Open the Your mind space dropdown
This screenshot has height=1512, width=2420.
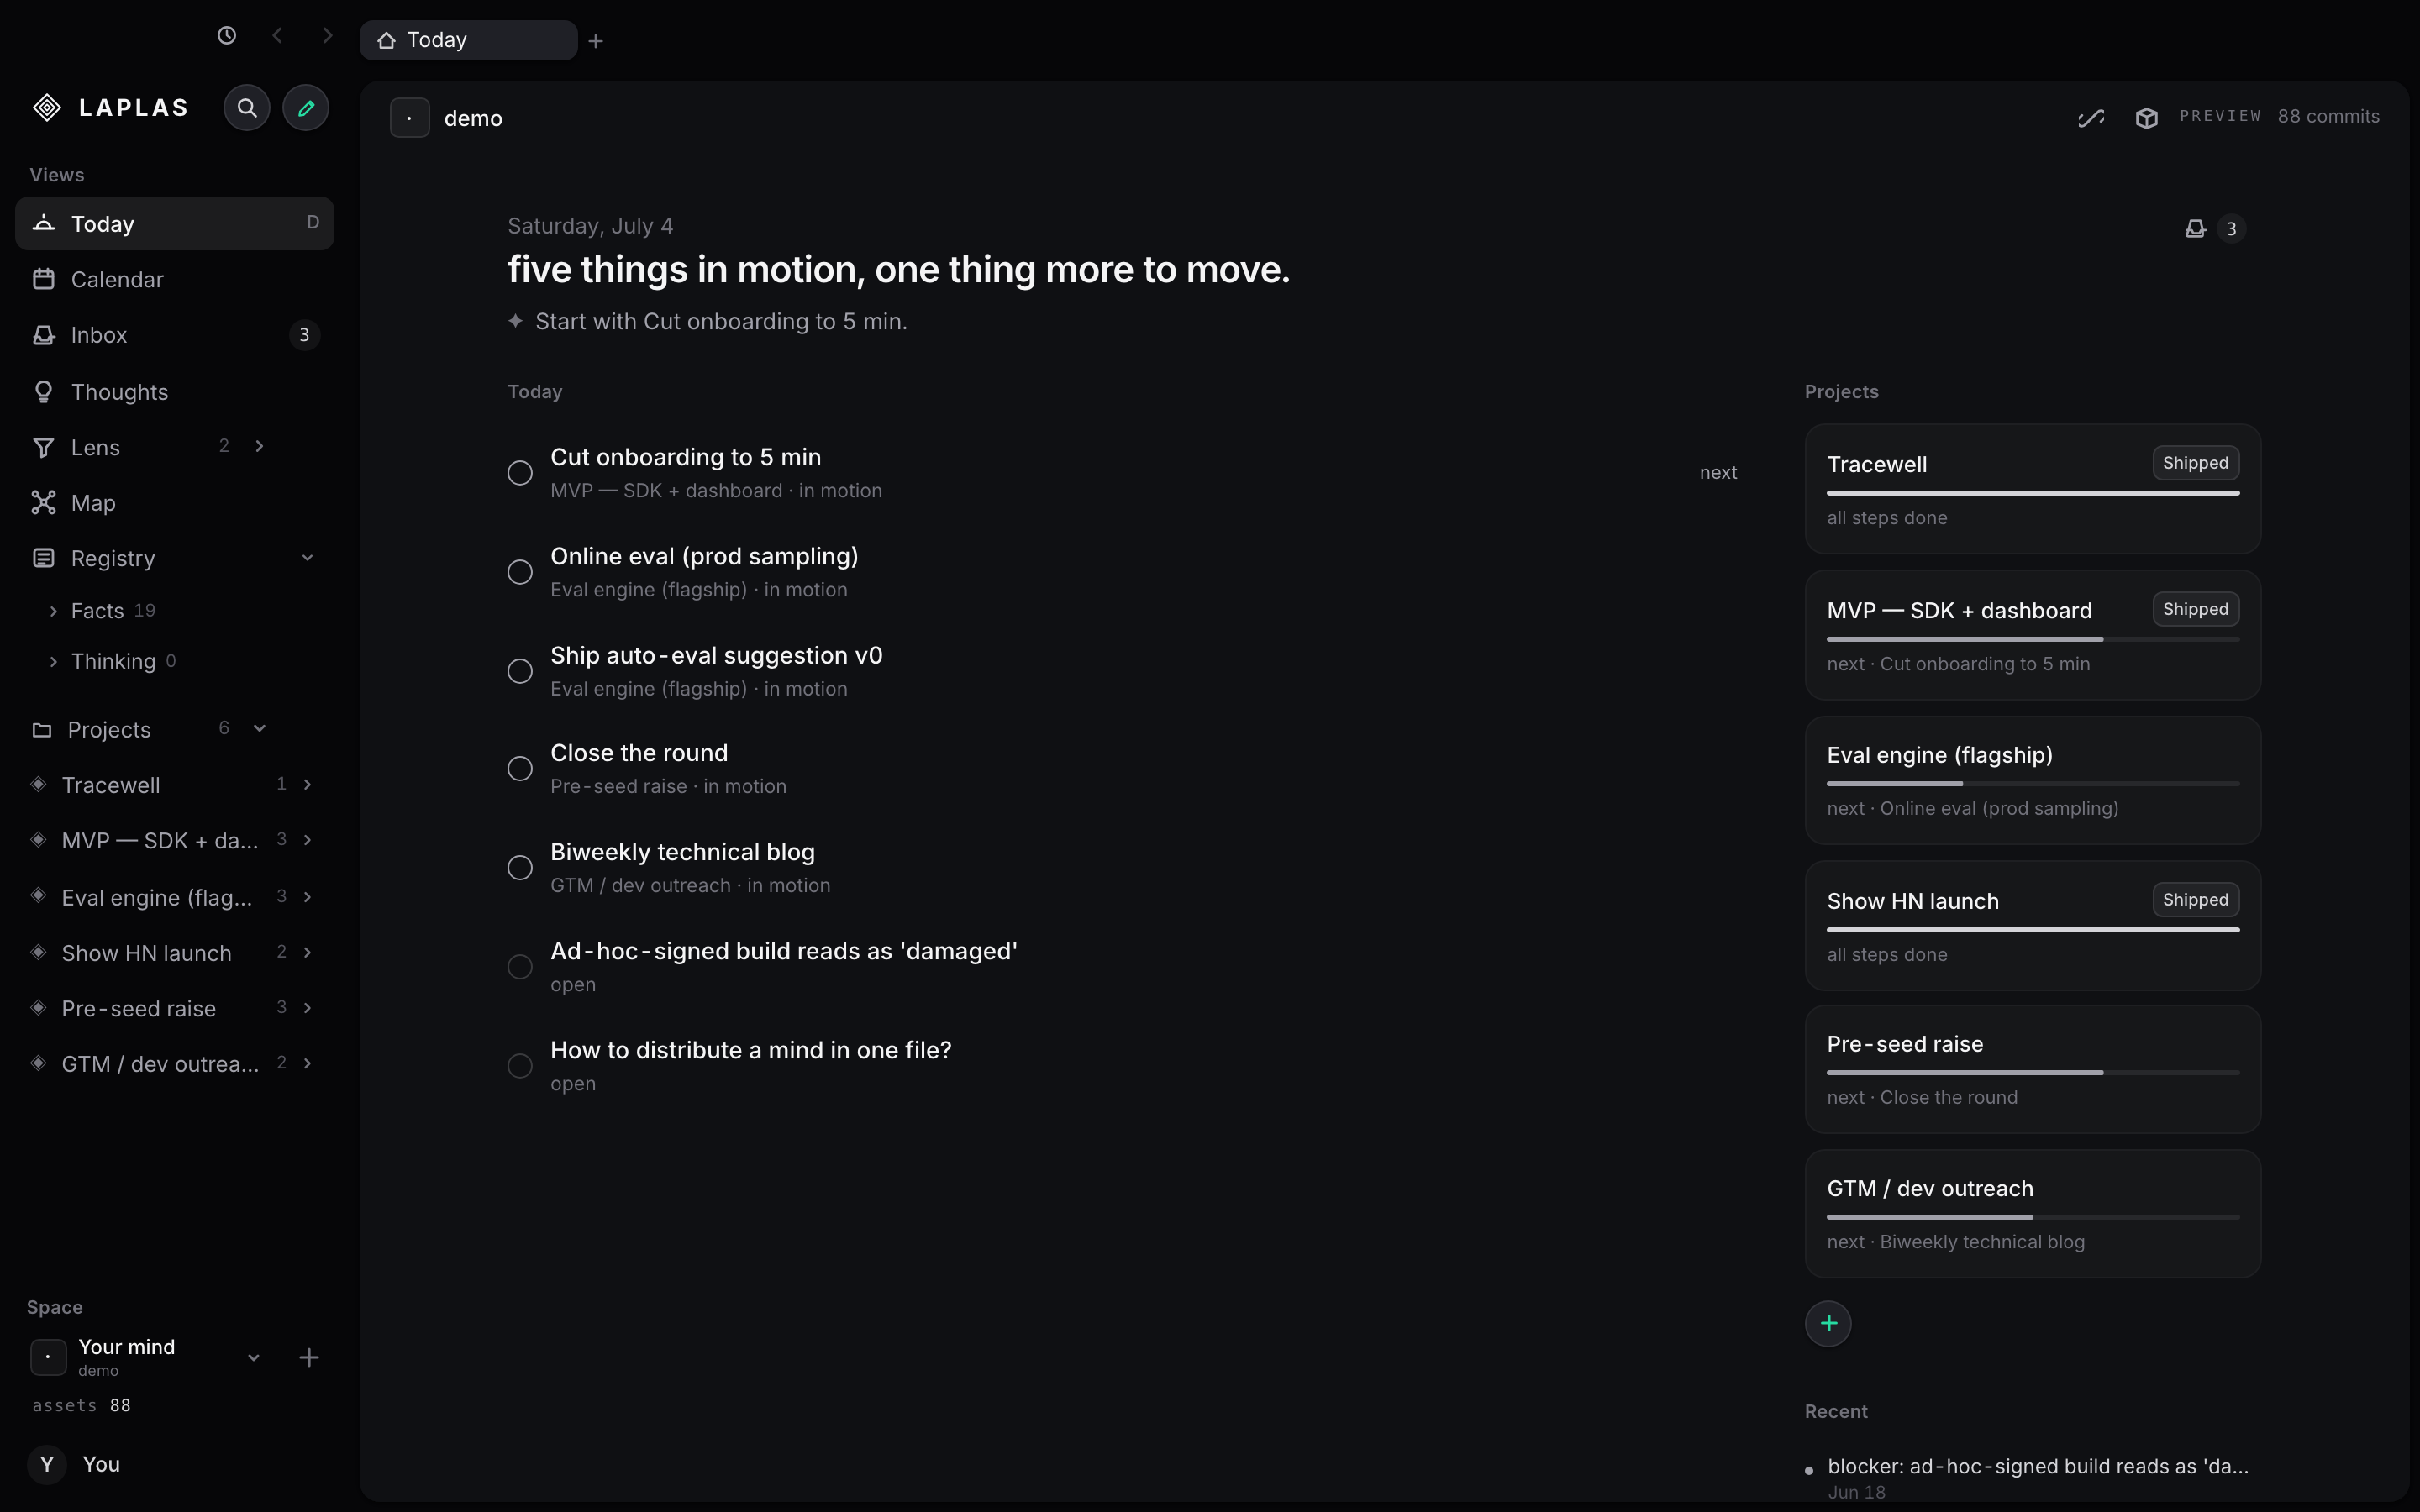[x=253, y=1358]
